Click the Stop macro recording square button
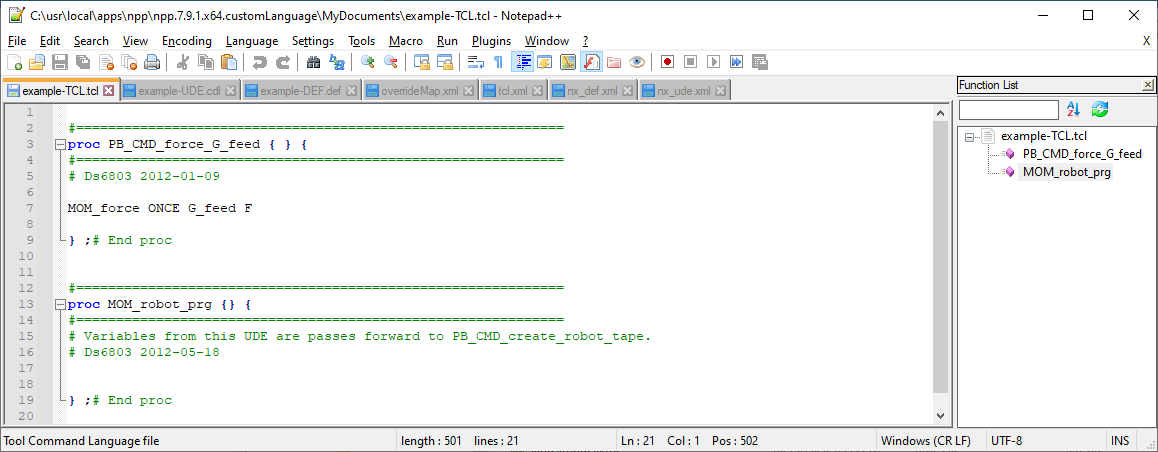This screenshot has height=452, width=1158. click(690, 62)
